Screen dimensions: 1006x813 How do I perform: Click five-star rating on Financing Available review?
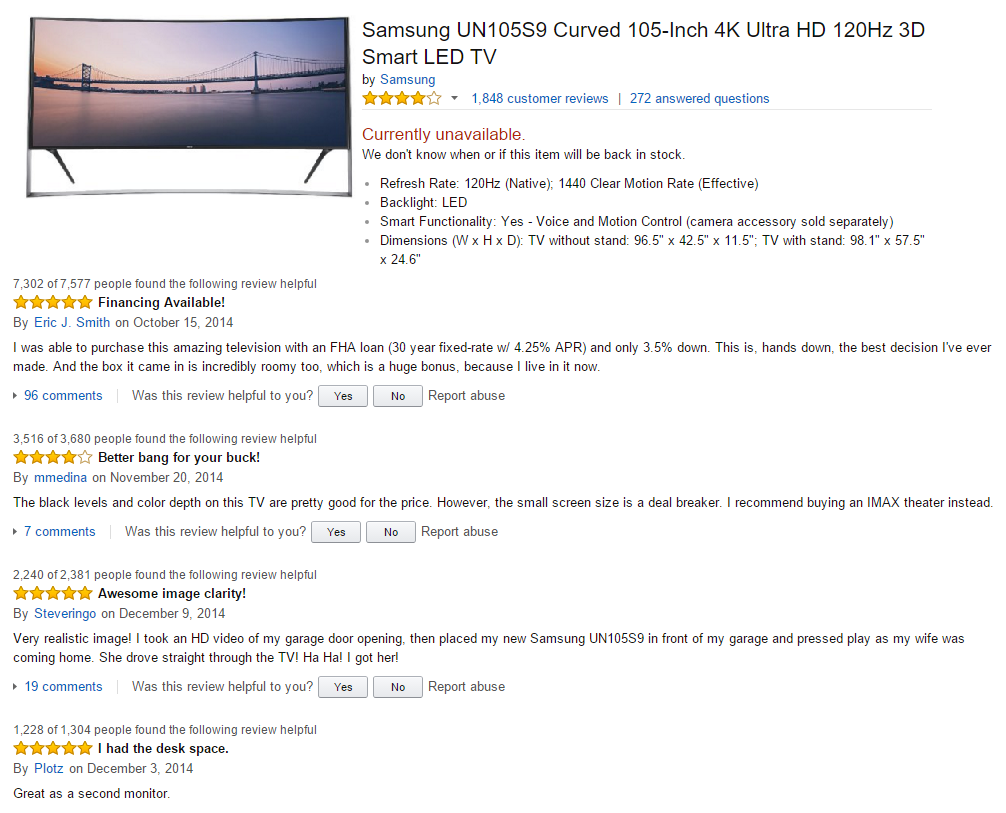pos(52,302)
